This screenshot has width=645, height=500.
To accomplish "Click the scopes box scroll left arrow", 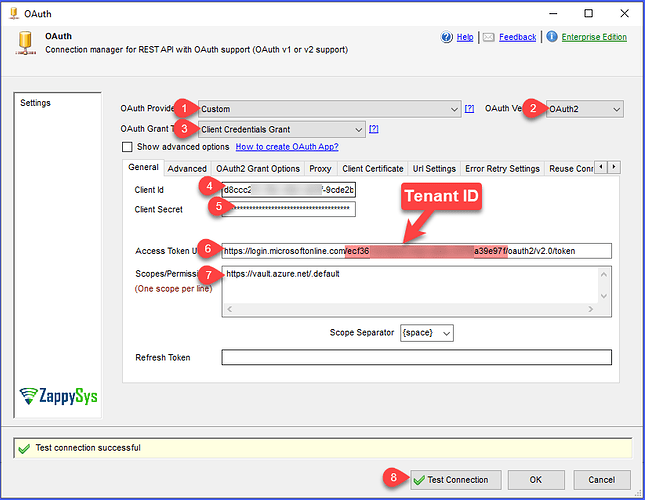I will click(230, 309).
